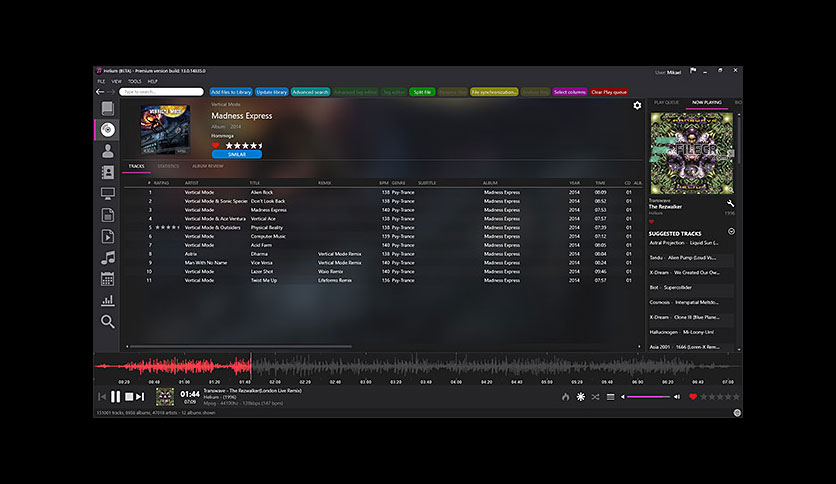The height and width of the screenshot is (484, 836).
Task: Toggle favorite heart in player bar
Action: click(693, 397)
